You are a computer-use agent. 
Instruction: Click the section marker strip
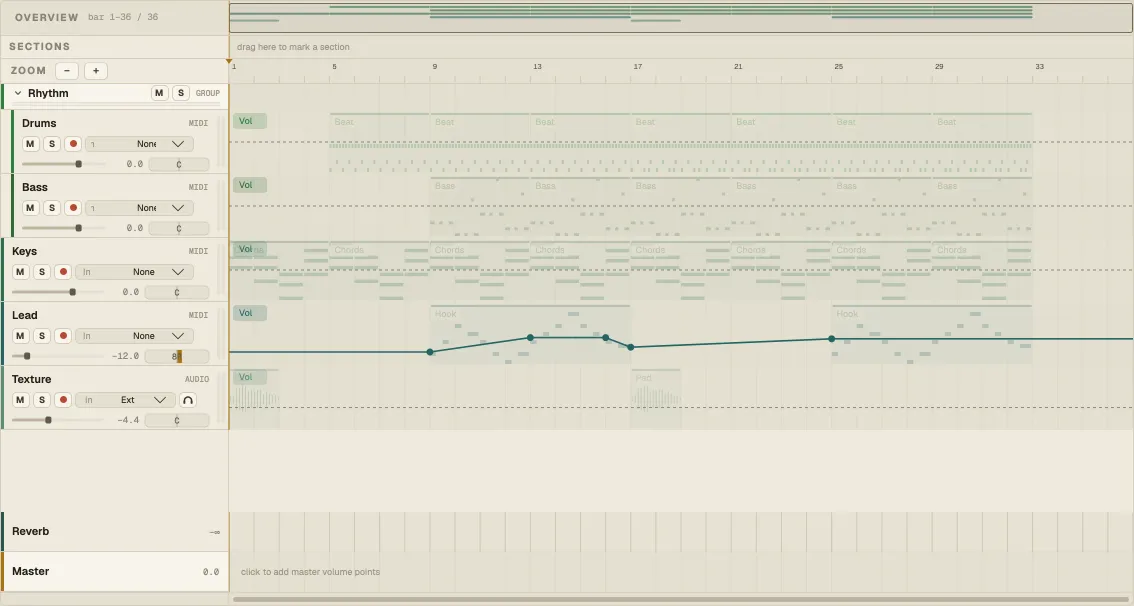681,47
